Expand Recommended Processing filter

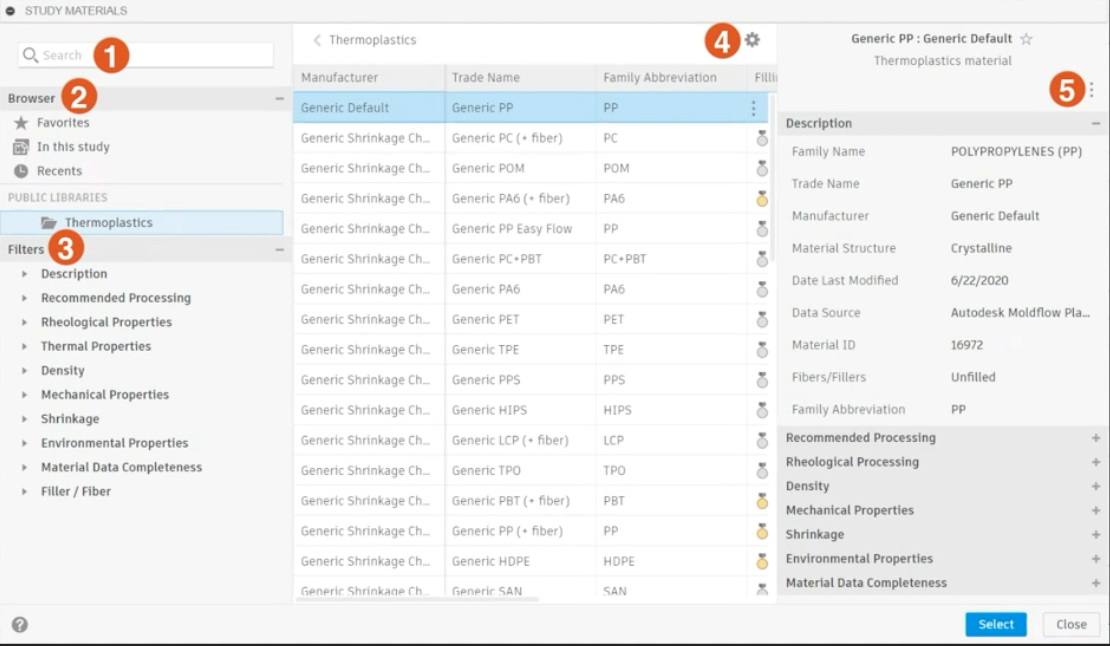pos(24,298)
